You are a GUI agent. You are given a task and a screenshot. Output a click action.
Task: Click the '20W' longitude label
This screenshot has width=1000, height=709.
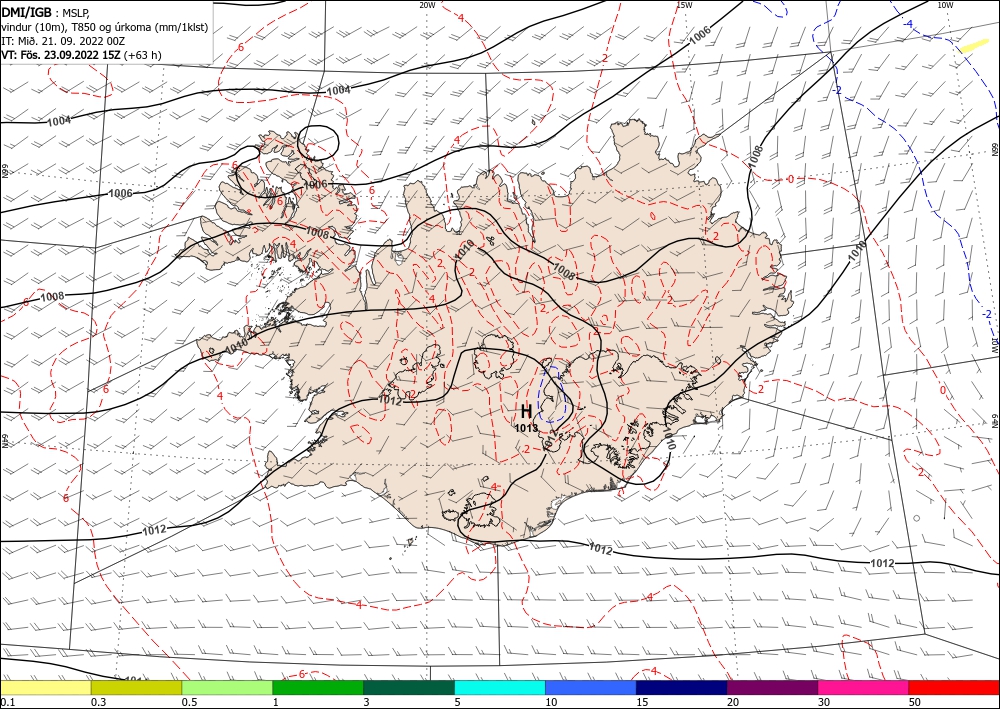[427, 5]
